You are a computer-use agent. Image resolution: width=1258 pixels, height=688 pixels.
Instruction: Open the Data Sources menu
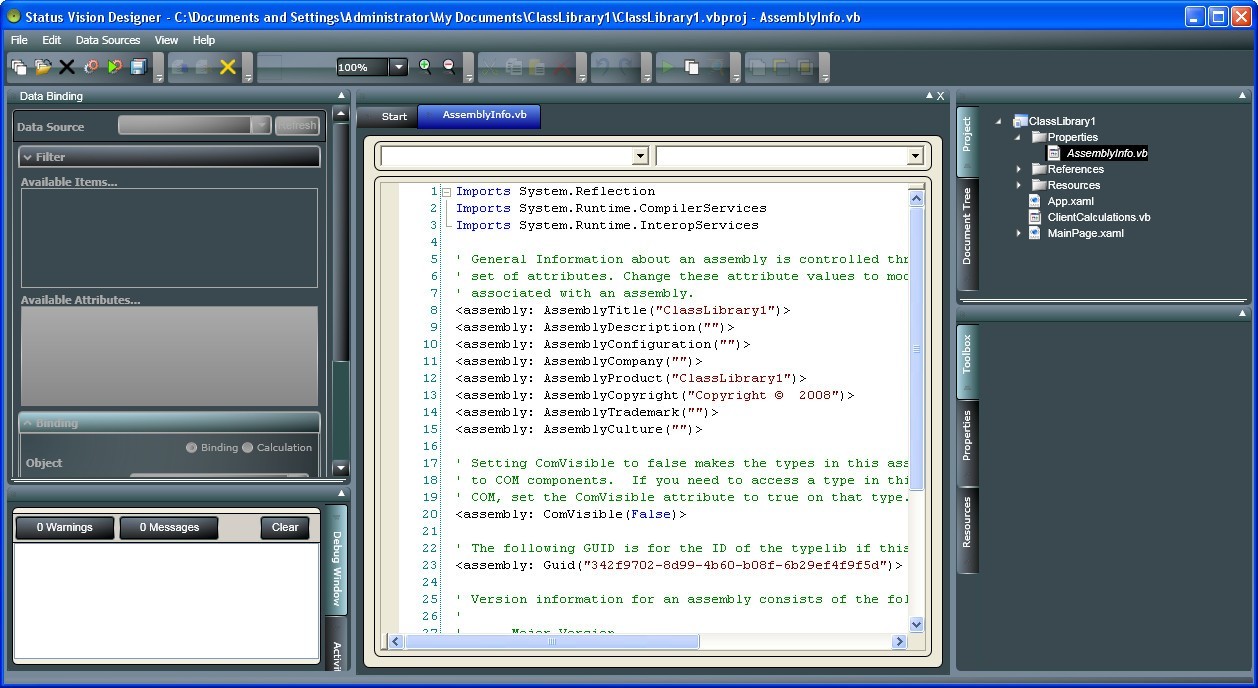[x=108, y=40]
